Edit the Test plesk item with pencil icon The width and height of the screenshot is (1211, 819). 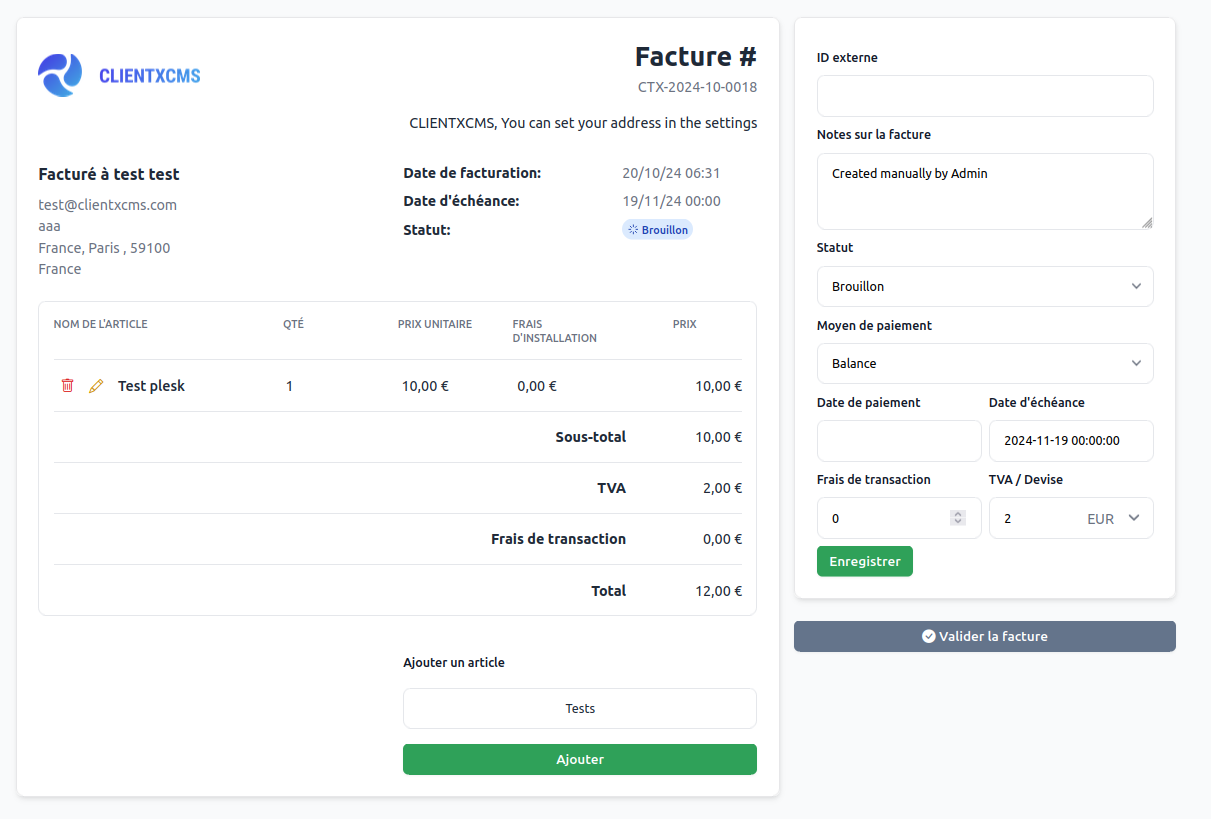(96, 386)
